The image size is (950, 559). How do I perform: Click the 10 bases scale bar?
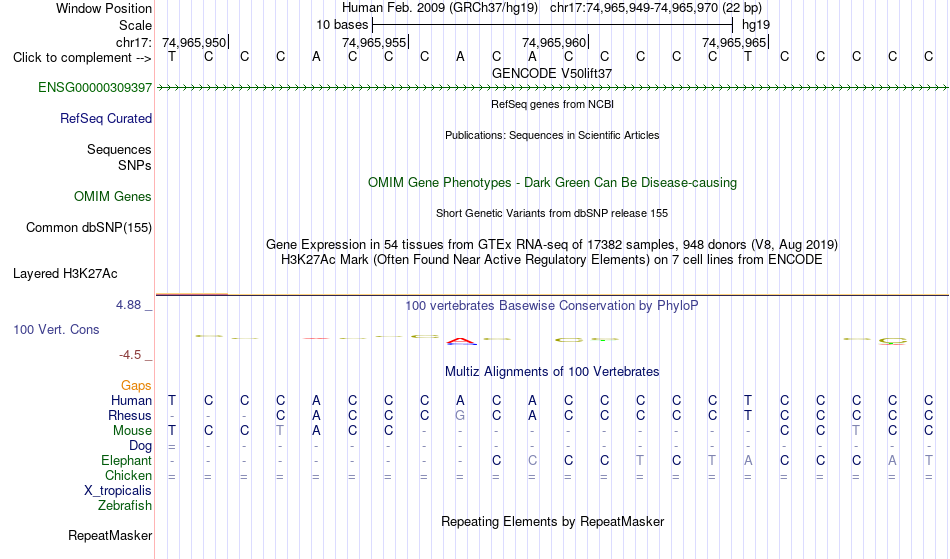point(553,25)
